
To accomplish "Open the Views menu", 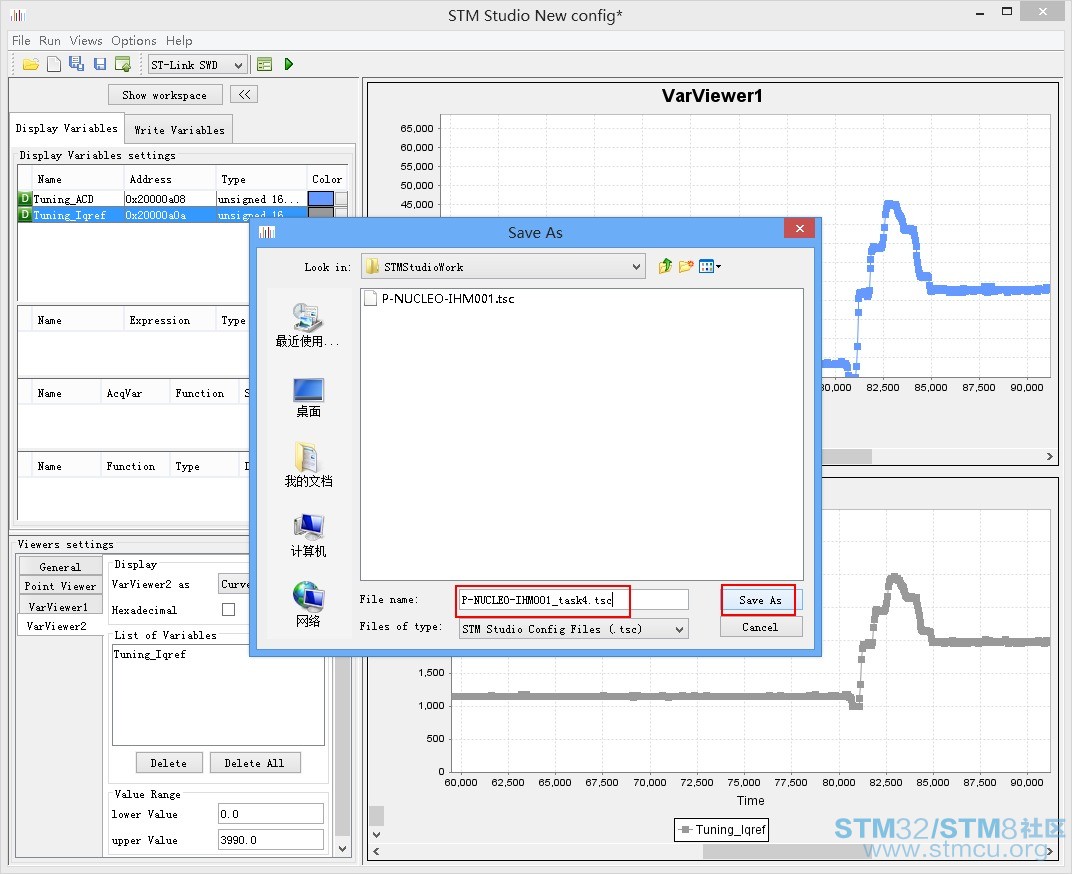I will [85, 40].
